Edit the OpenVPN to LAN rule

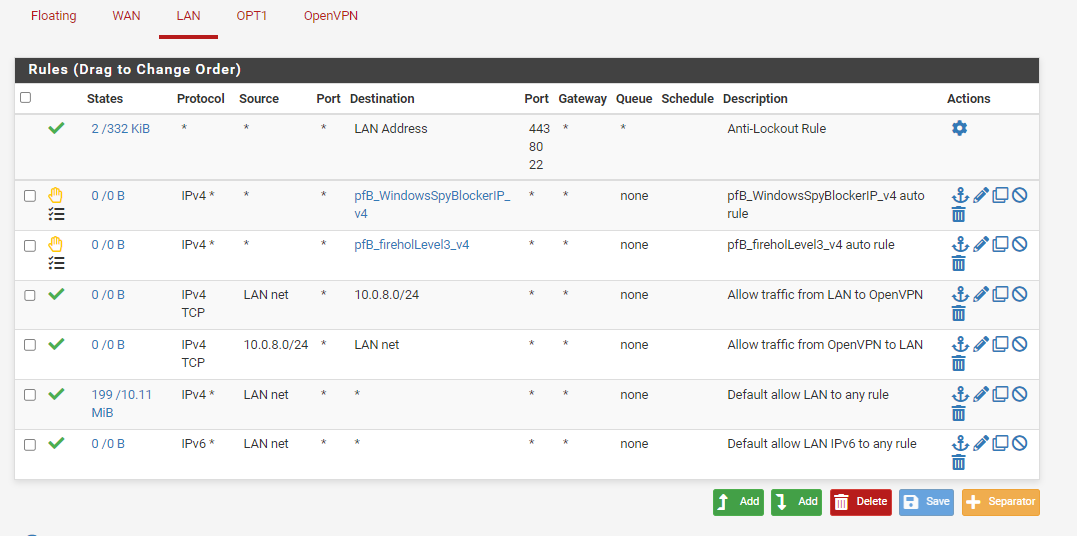(981, 344)
